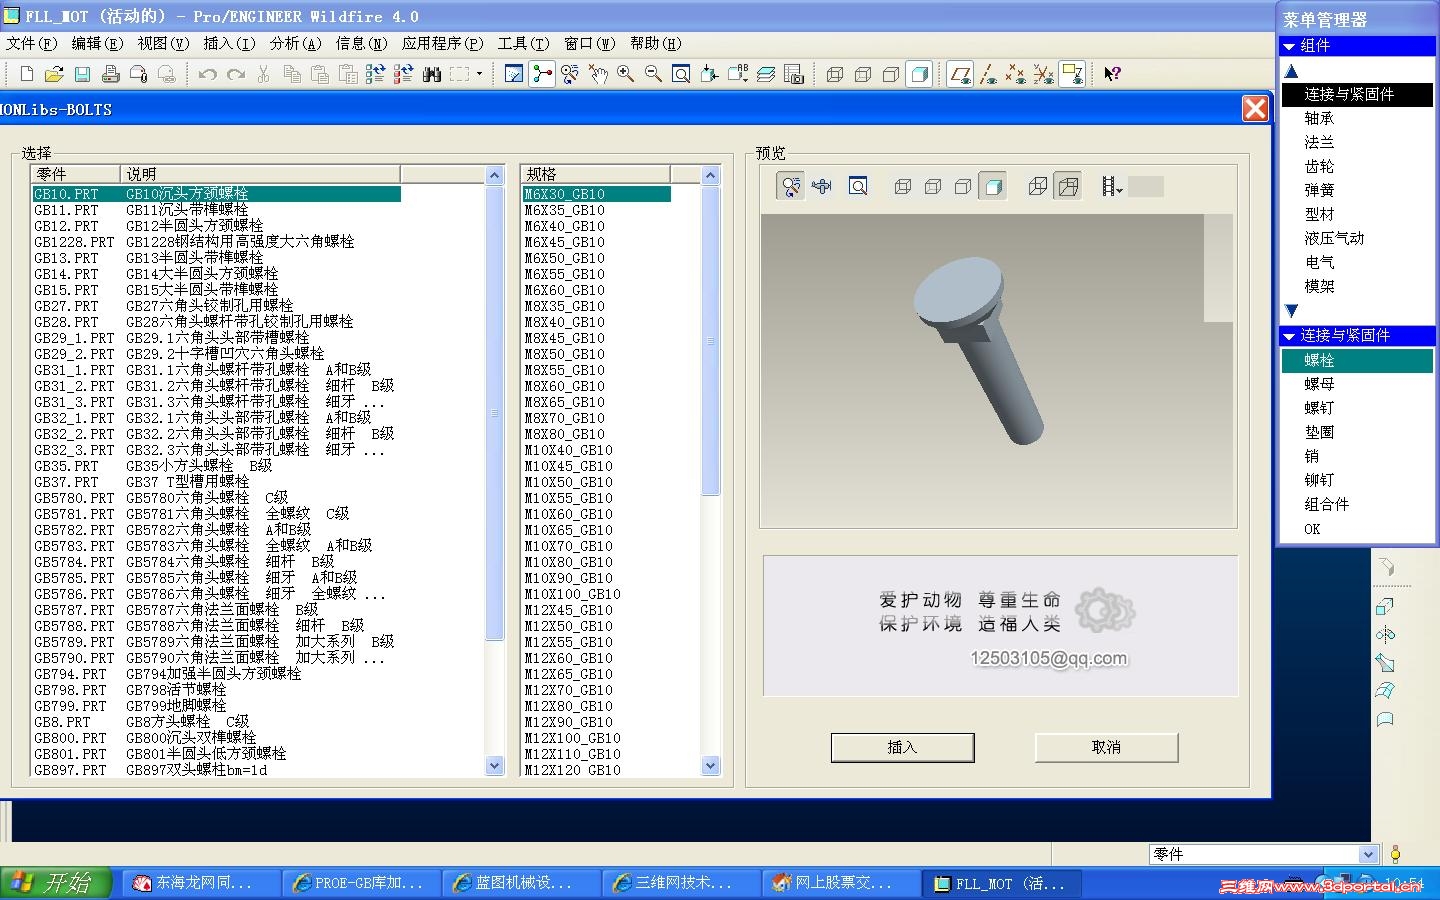Image resolution: width=1440 pixels, height=900 pixels.
Task: Save the model with the floppy disk icon
Action: tap(82, 74)
